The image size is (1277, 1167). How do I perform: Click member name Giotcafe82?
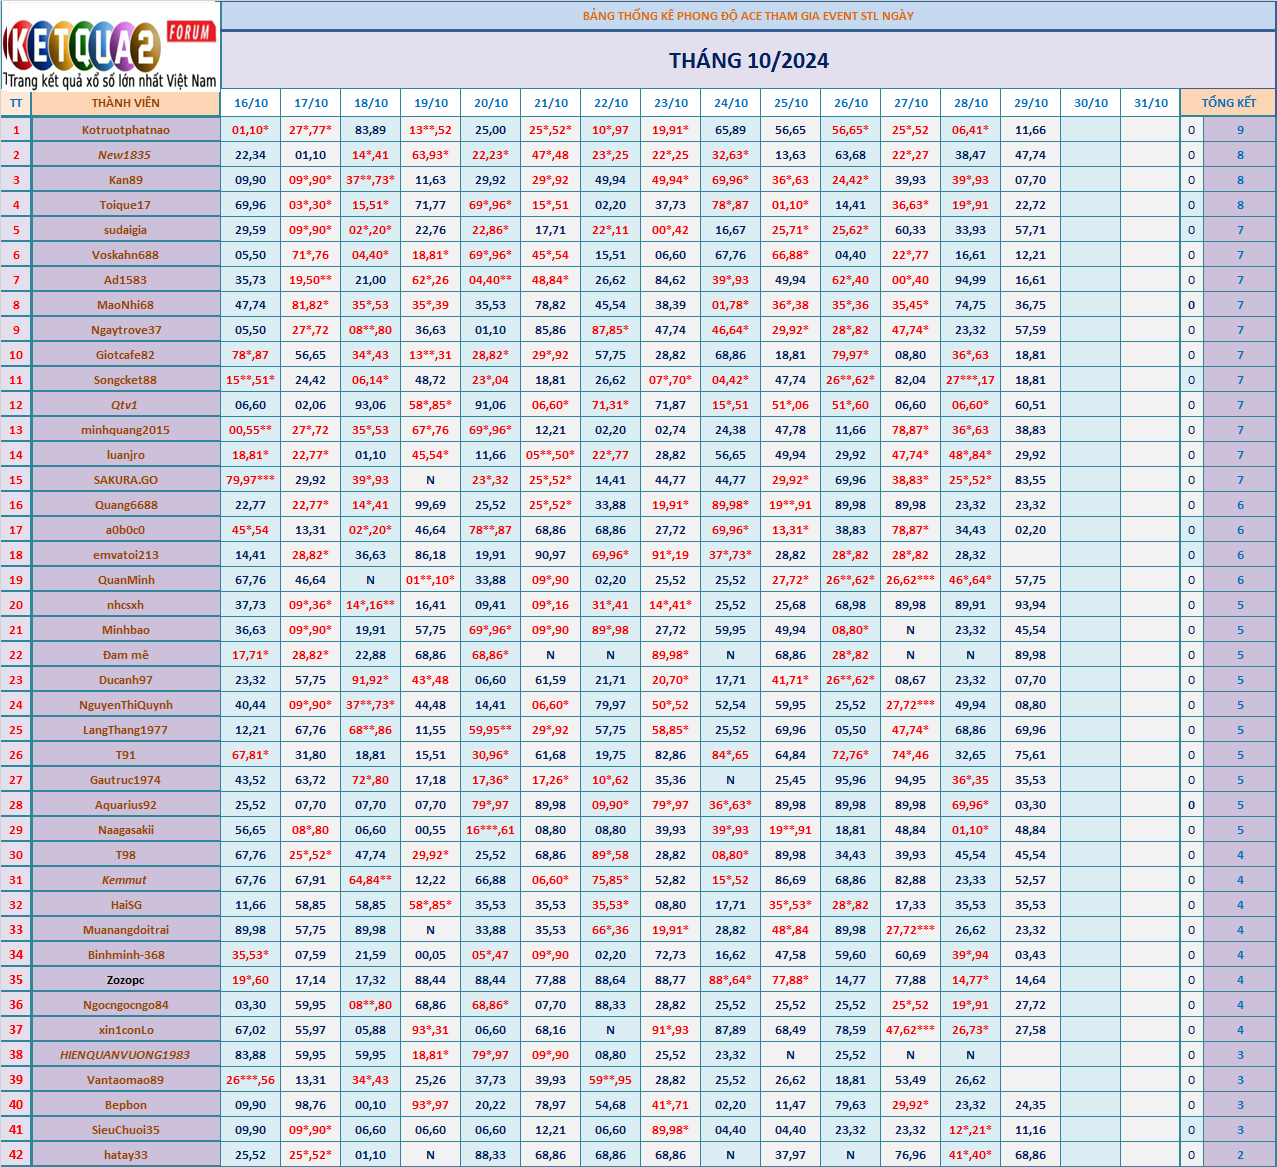click(125, 355)
